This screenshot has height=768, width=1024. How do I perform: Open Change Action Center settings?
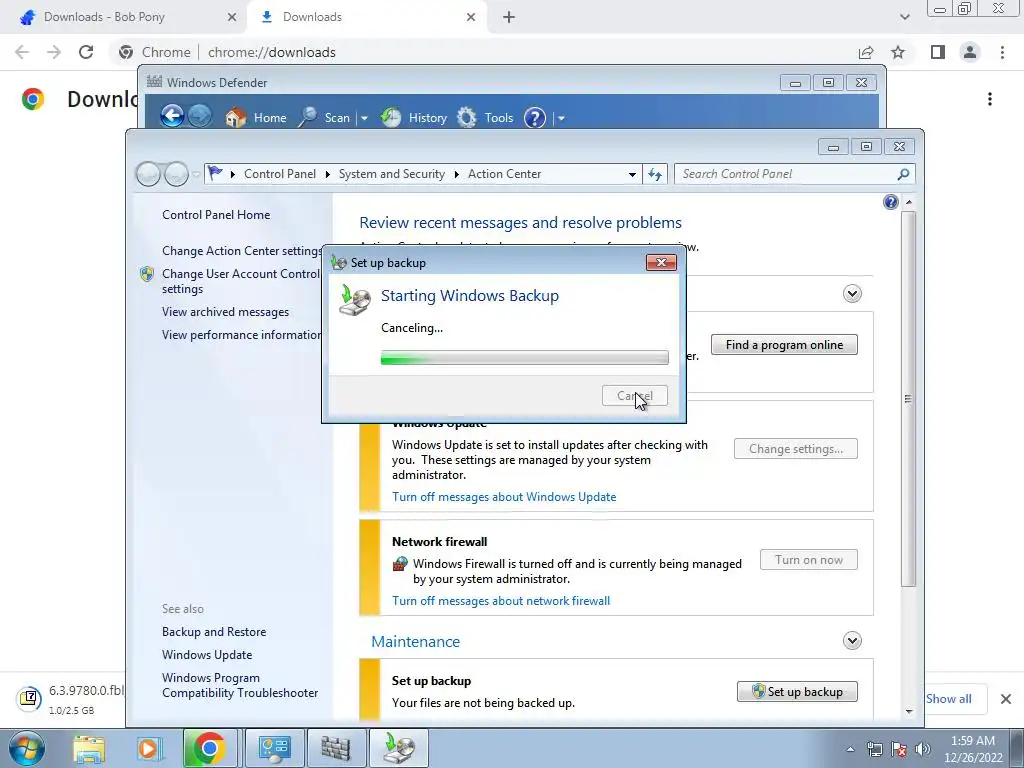click(x=242, y=250)
